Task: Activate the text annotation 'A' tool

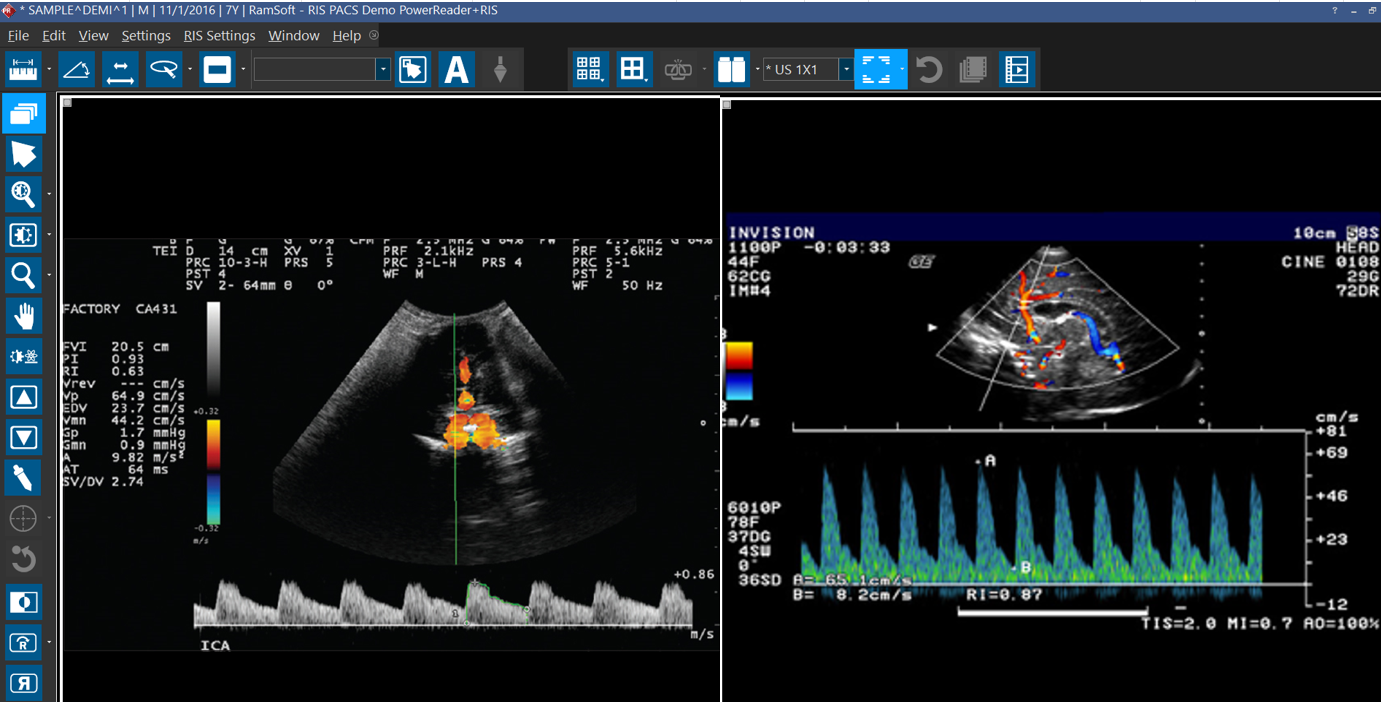Action: 456,69
